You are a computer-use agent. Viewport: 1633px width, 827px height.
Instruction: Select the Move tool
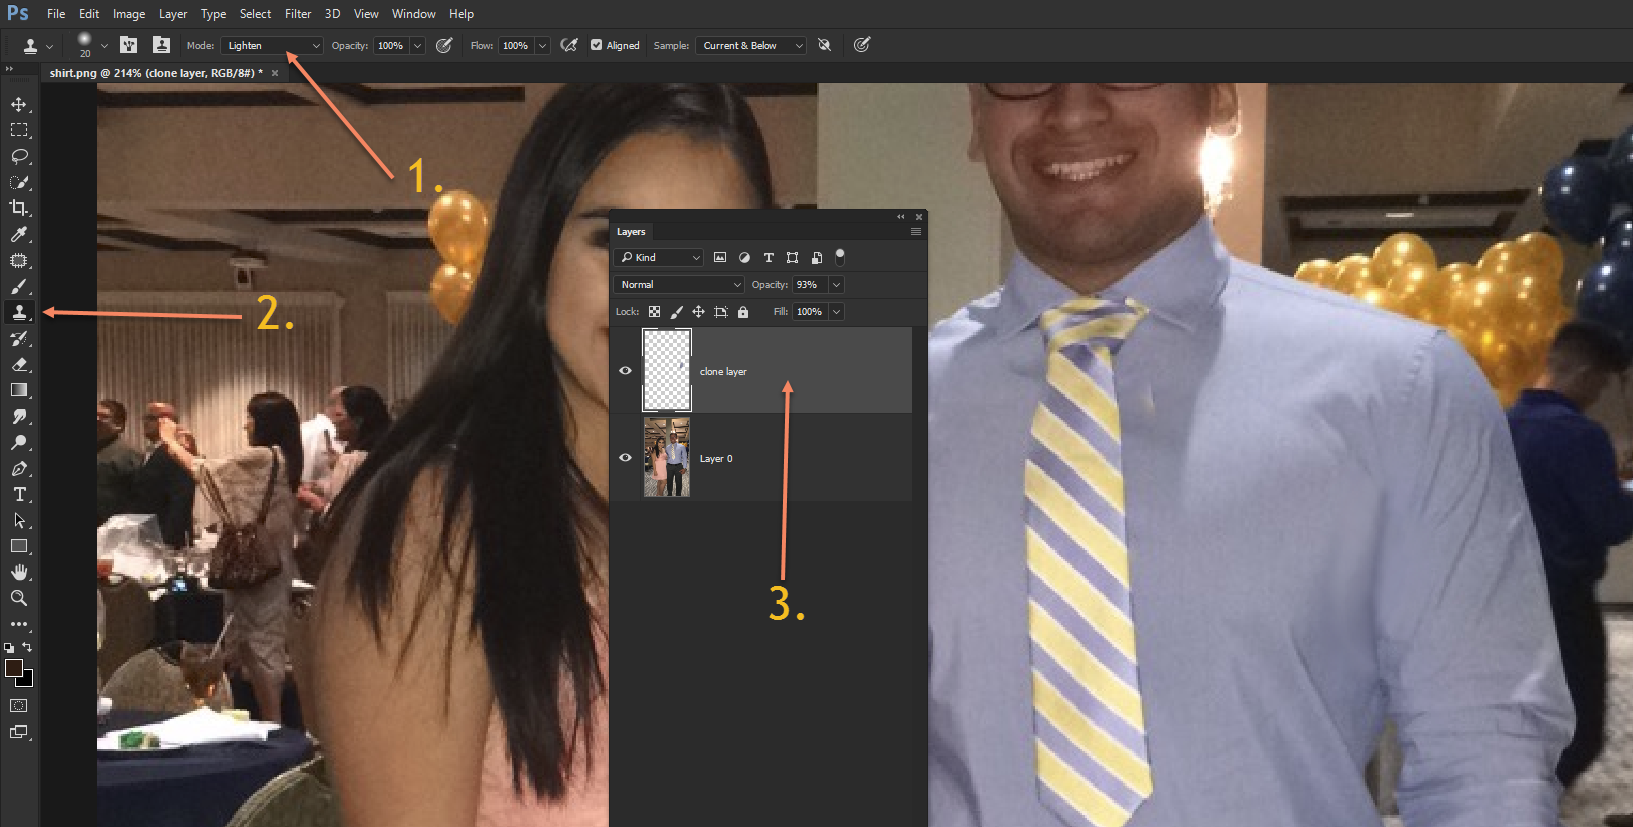pos(19,104)
